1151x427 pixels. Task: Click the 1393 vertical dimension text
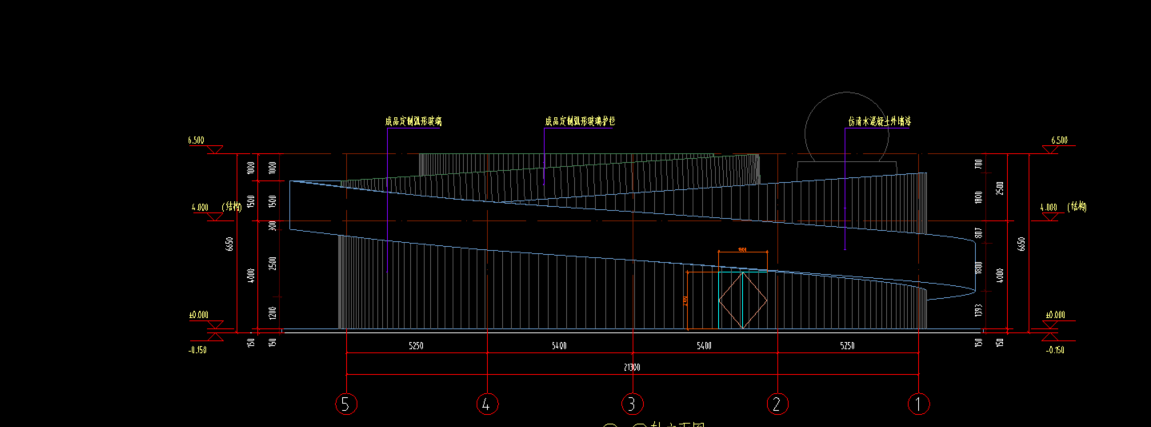click(x=977, y=311)
